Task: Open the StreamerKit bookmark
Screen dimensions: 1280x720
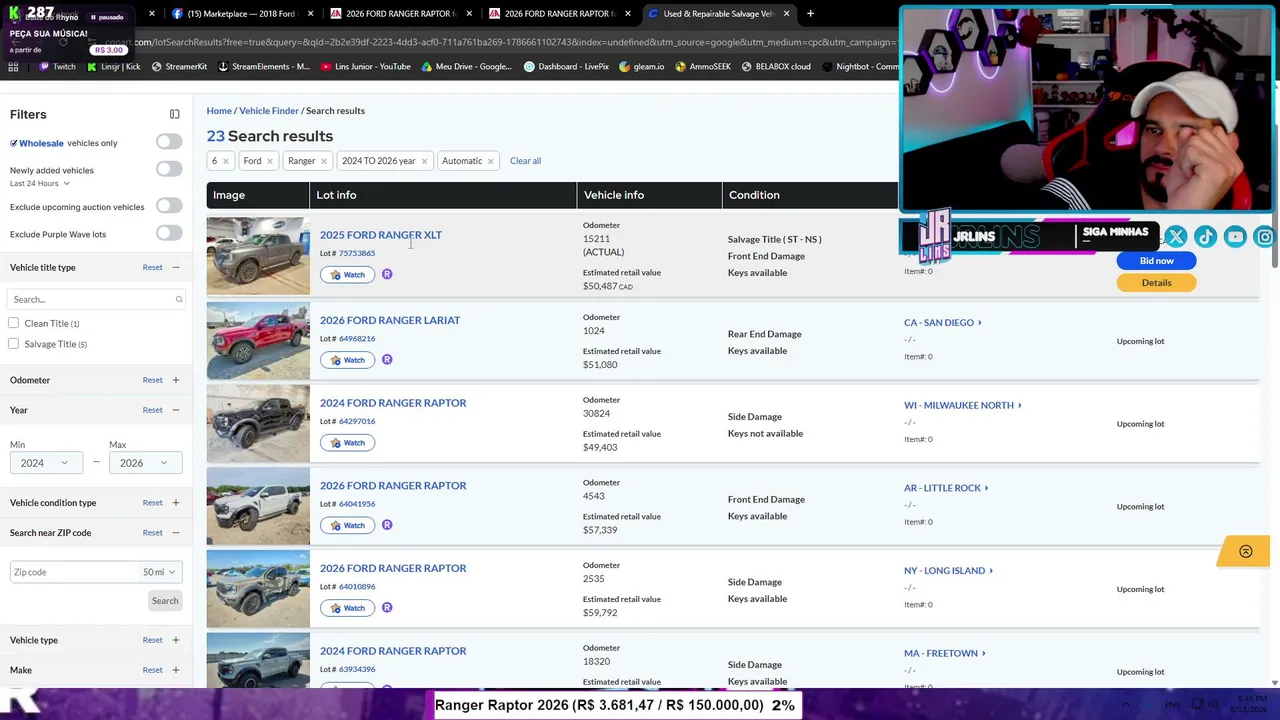Action: (179, 67)
